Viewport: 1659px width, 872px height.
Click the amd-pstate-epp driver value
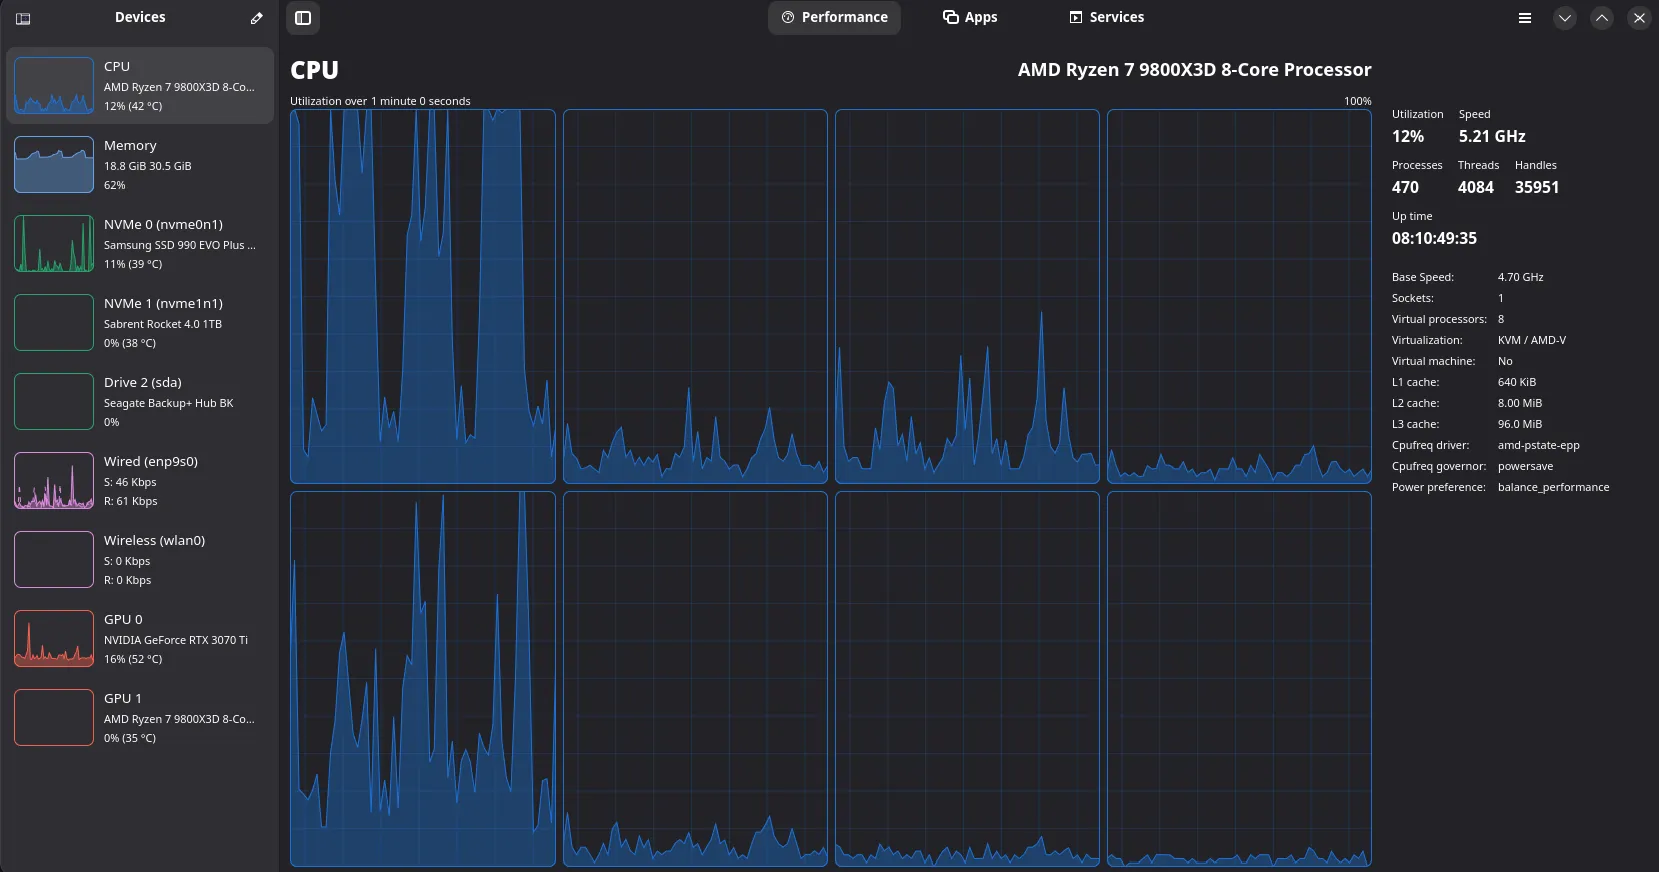[x=1538, y=445]
